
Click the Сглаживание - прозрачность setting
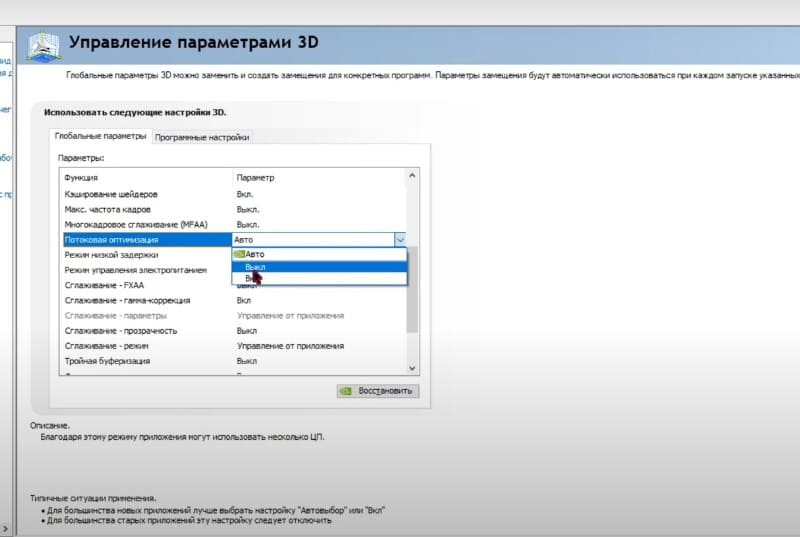tap(121, 330)
